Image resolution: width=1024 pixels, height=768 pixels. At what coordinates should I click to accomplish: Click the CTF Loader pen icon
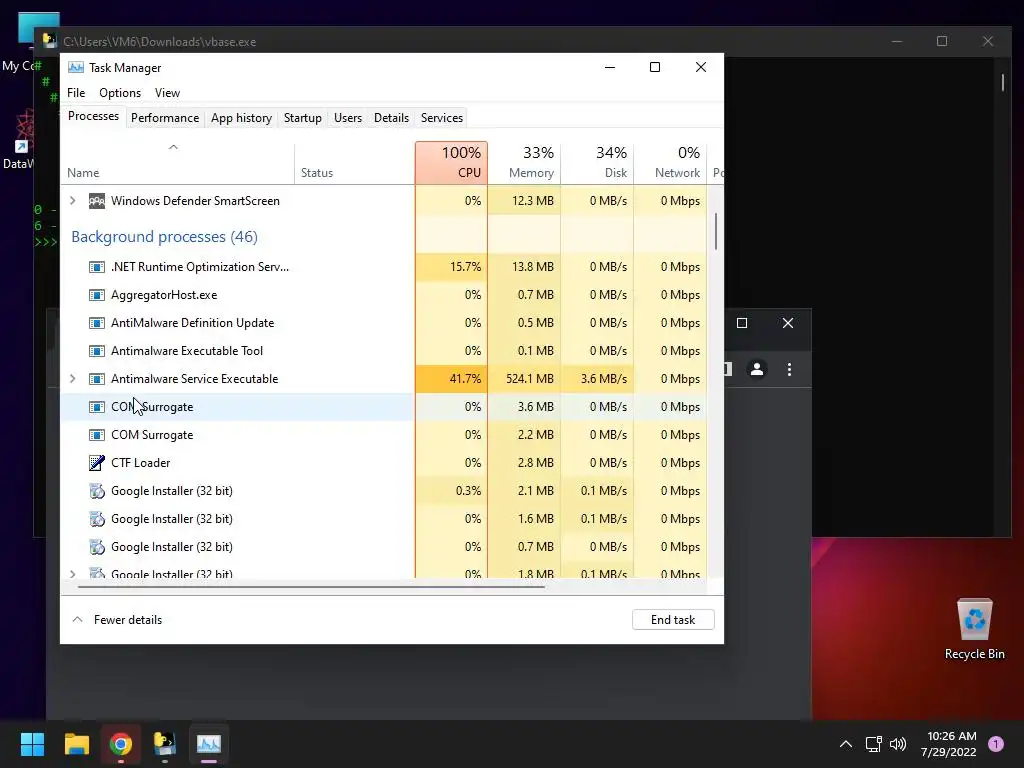(x=97, y=463)
